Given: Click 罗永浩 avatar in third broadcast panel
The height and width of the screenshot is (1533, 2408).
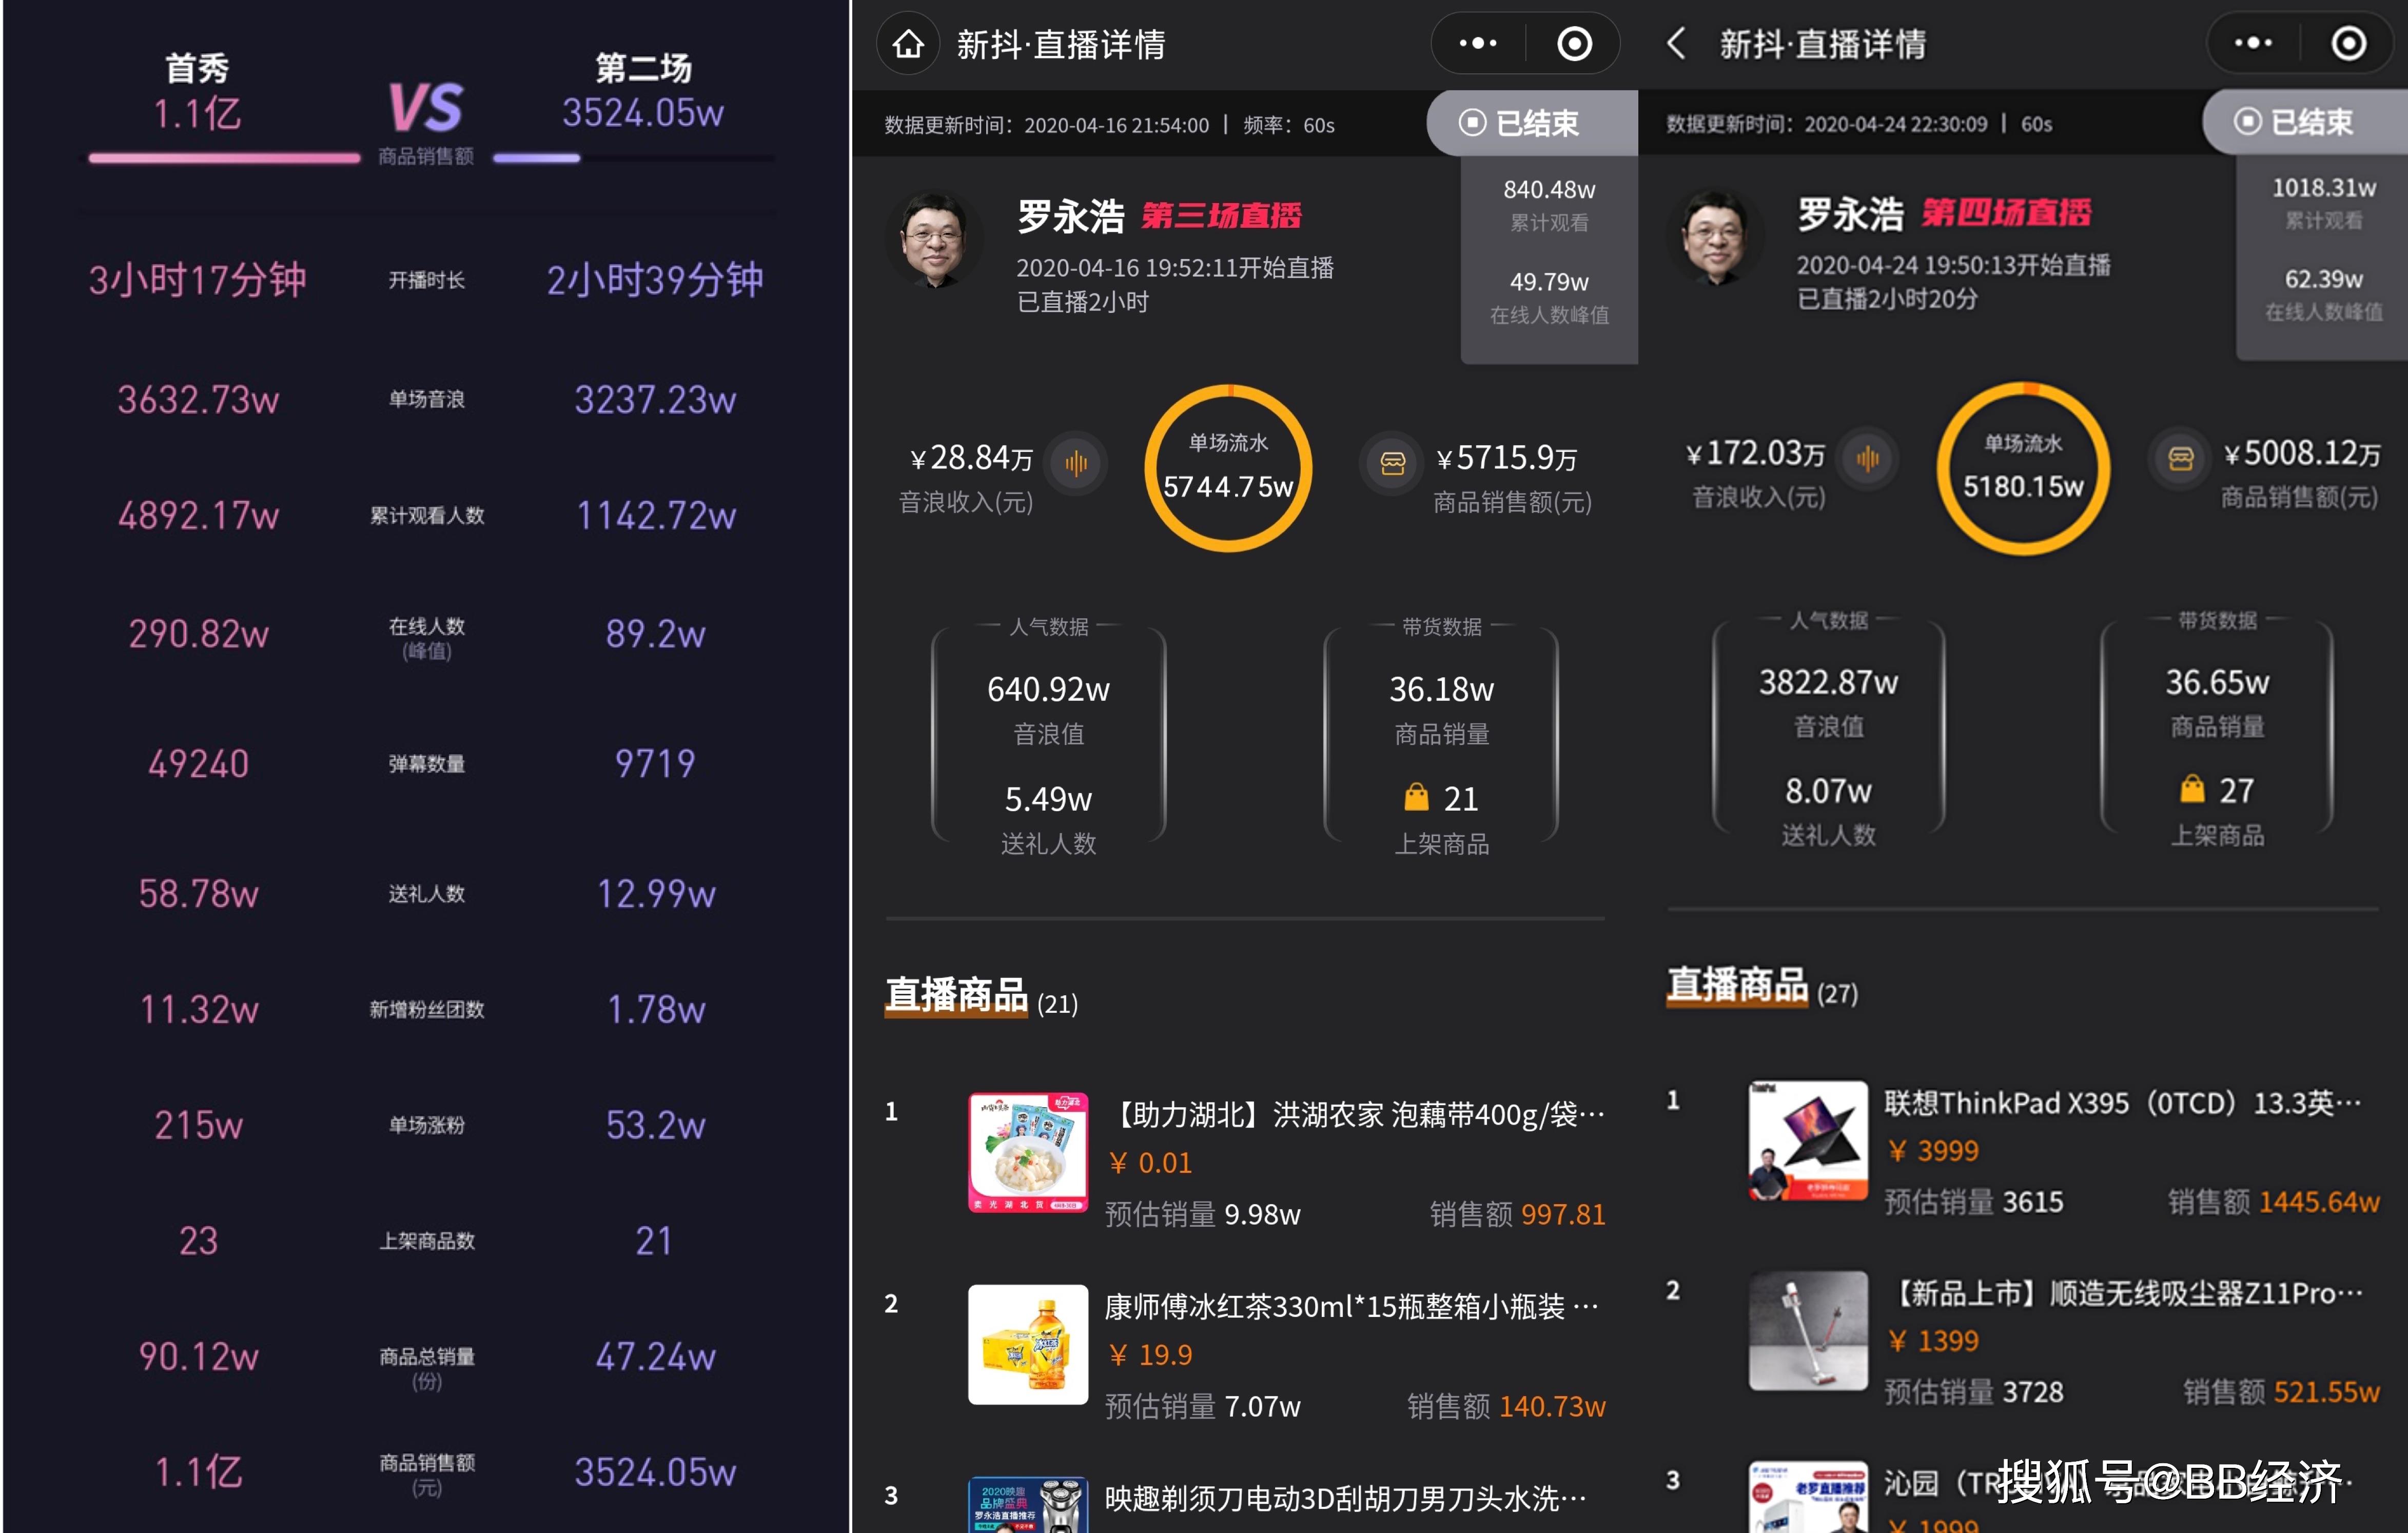Looking at the screenshot, I should tap(934, 240).
